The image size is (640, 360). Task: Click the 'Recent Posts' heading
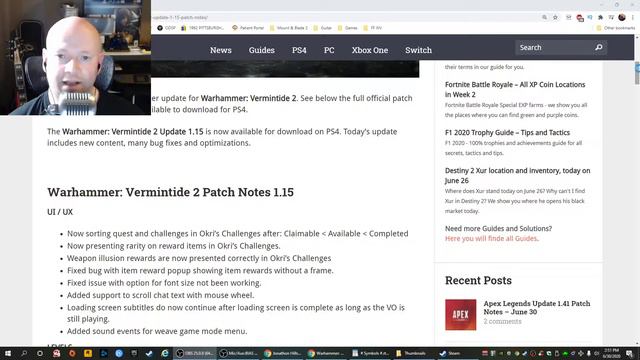coord(478,280)
